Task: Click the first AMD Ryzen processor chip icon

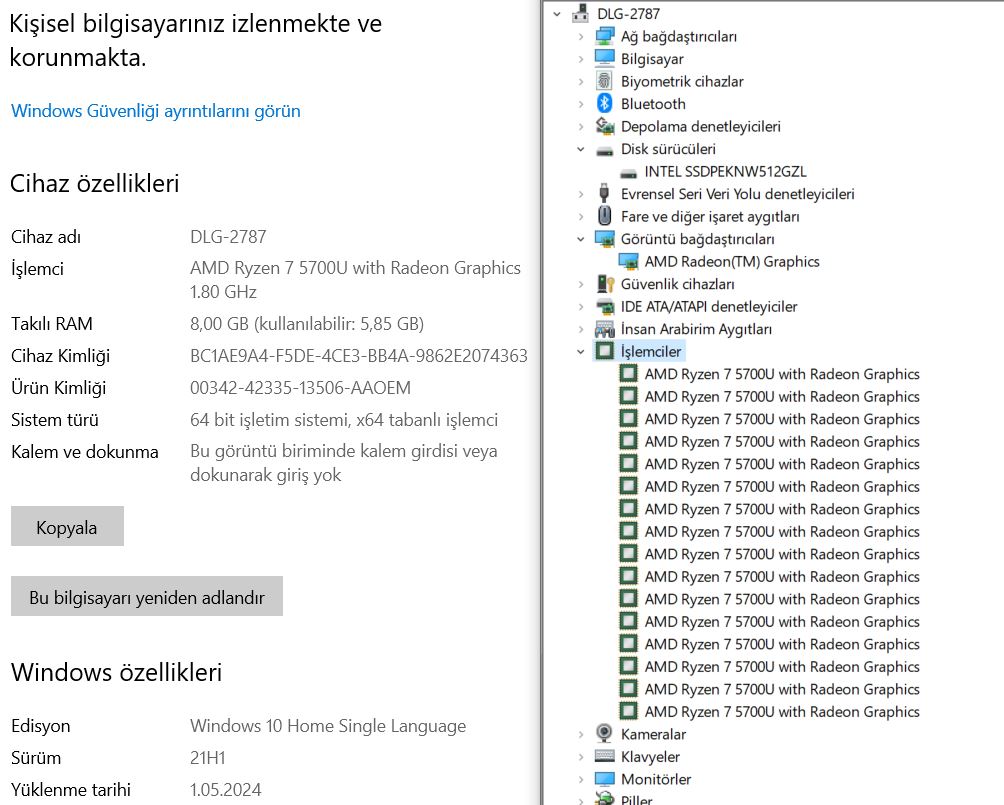Action: pos(629,374)
